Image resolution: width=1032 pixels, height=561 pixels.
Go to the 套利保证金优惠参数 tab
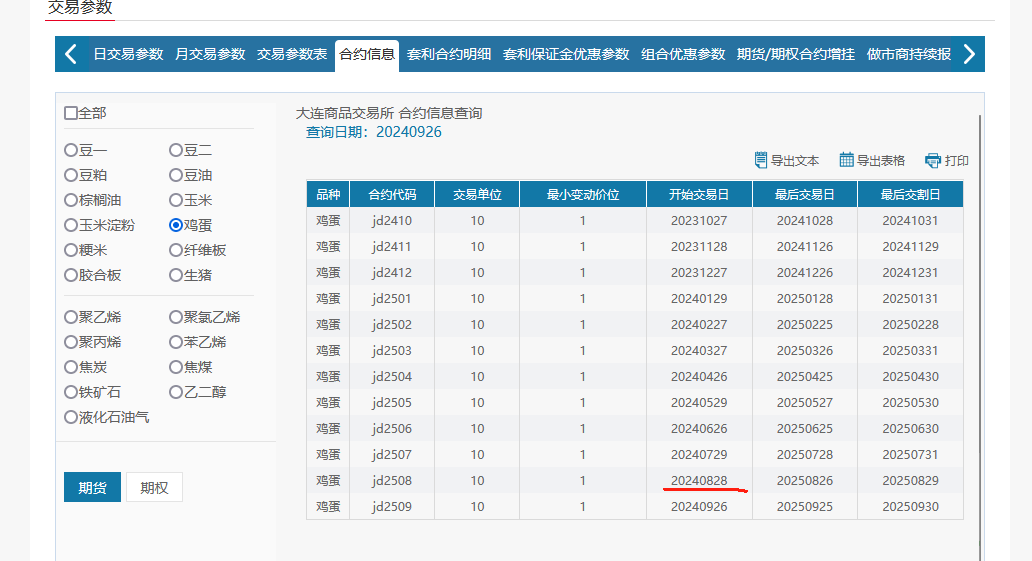point(566,54)
